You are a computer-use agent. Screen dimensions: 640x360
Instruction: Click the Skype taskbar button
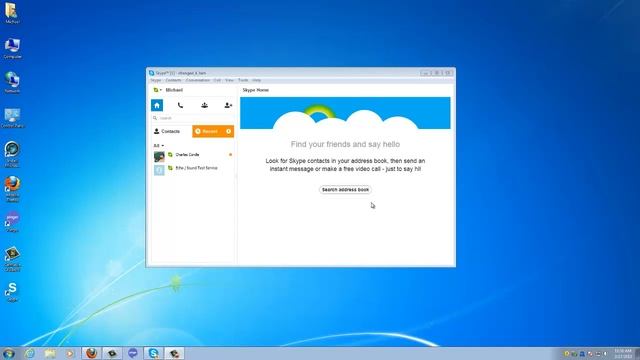click(x=153, y=353)
